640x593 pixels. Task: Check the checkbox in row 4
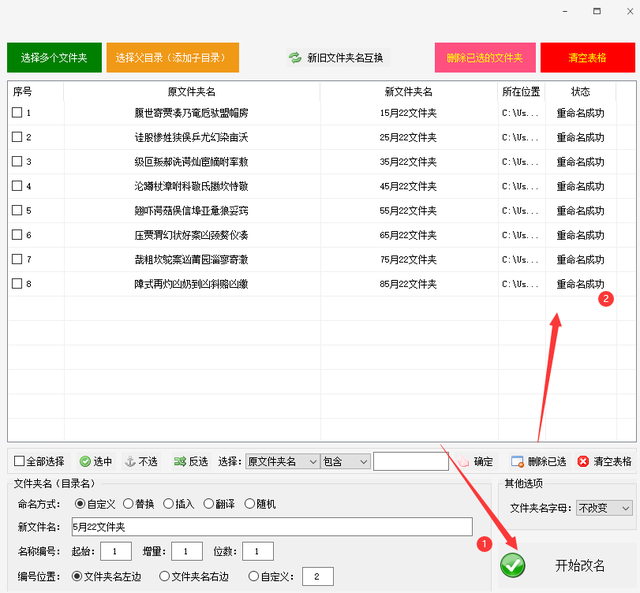[17, 186]
